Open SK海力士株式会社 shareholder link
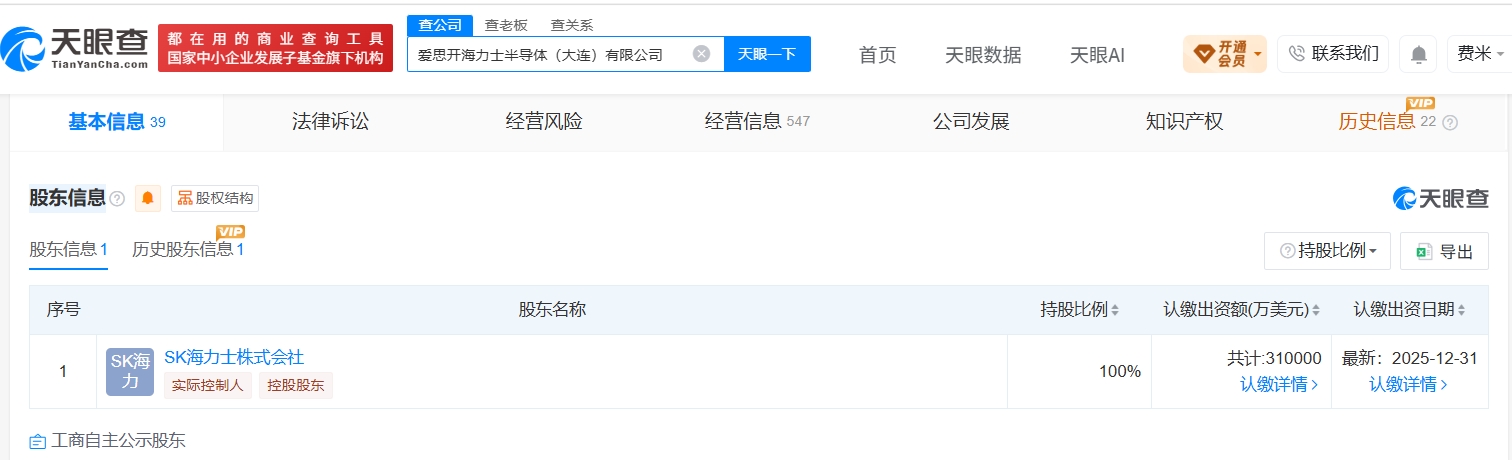 click(234, 357)
